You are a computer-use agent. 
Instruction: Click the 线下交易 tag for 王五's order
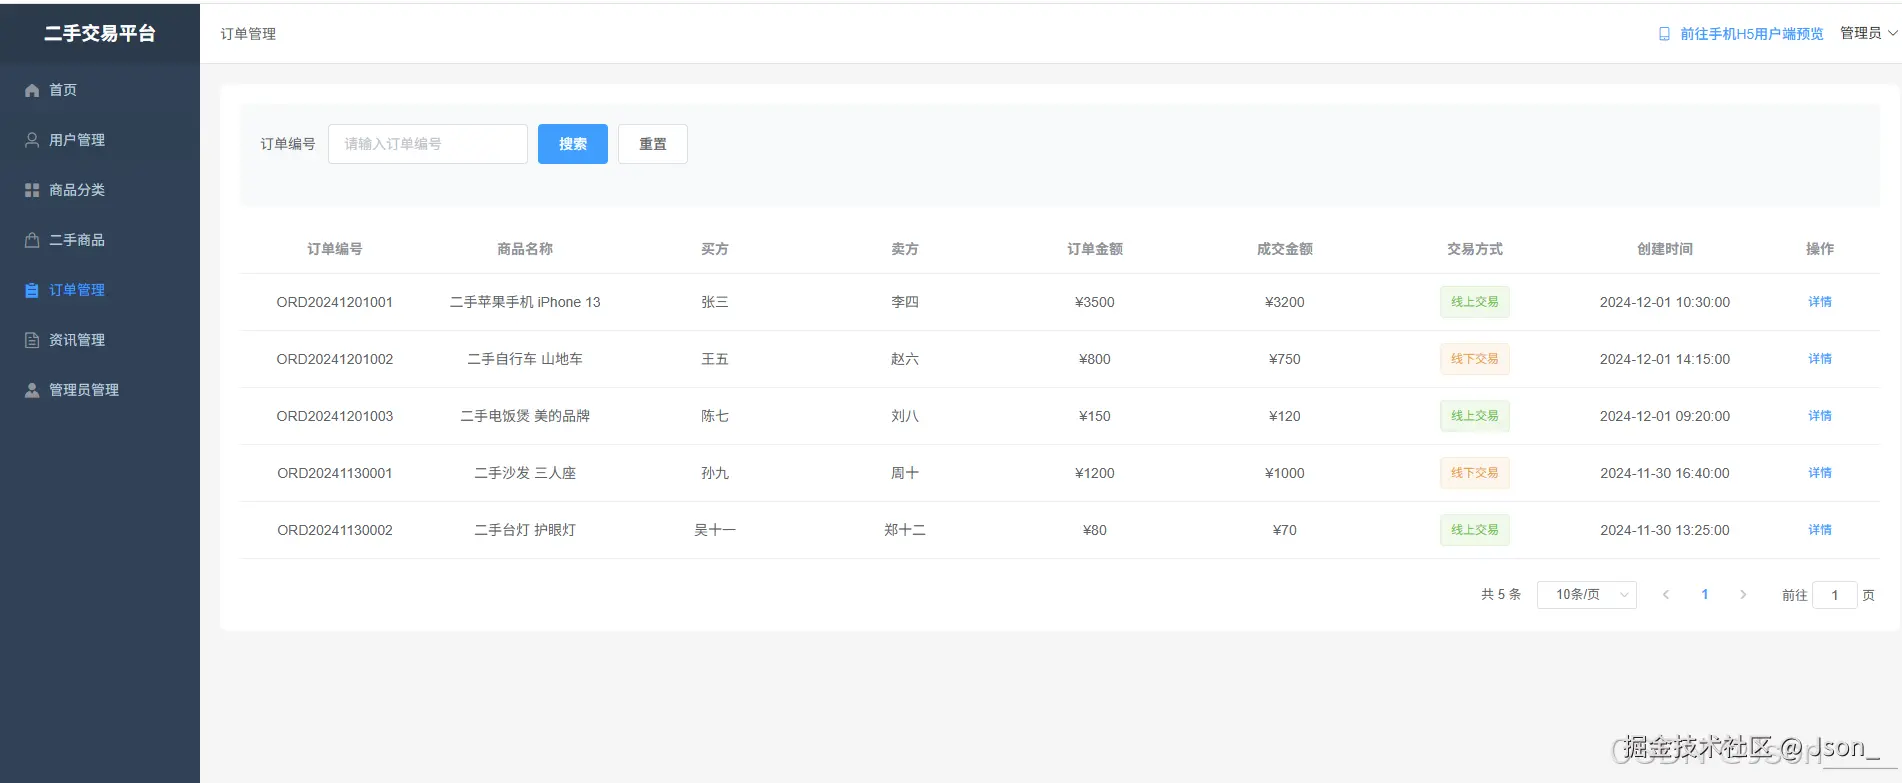tap(1475, 359)
